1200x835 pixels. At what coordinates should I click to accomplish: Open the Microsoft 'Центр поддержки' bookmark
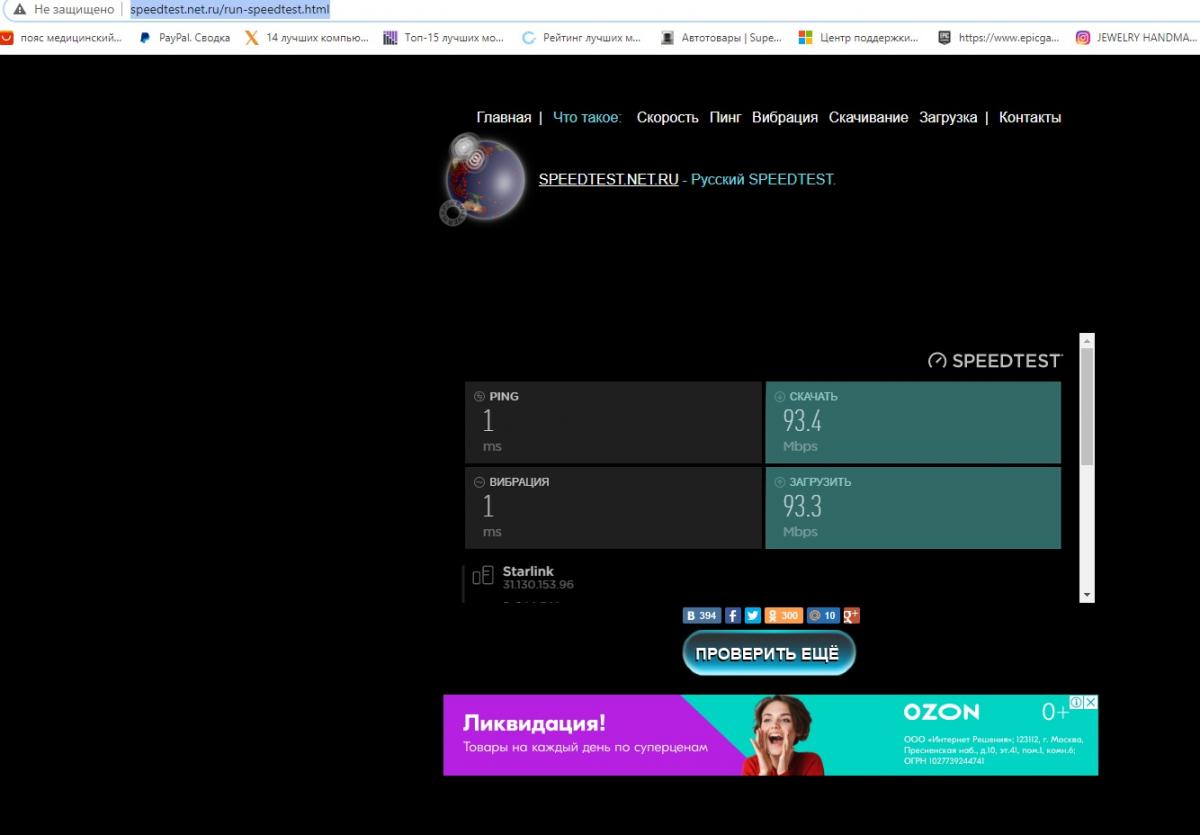(x=858, y=38)
